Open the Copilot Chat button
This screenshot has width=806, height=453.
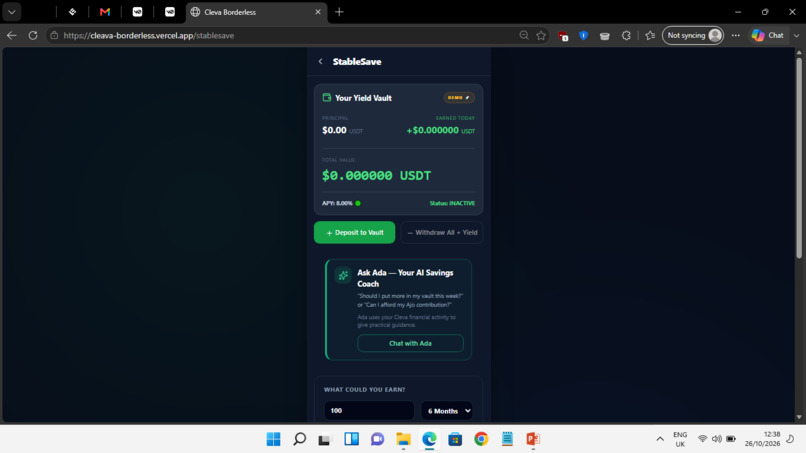768,35
